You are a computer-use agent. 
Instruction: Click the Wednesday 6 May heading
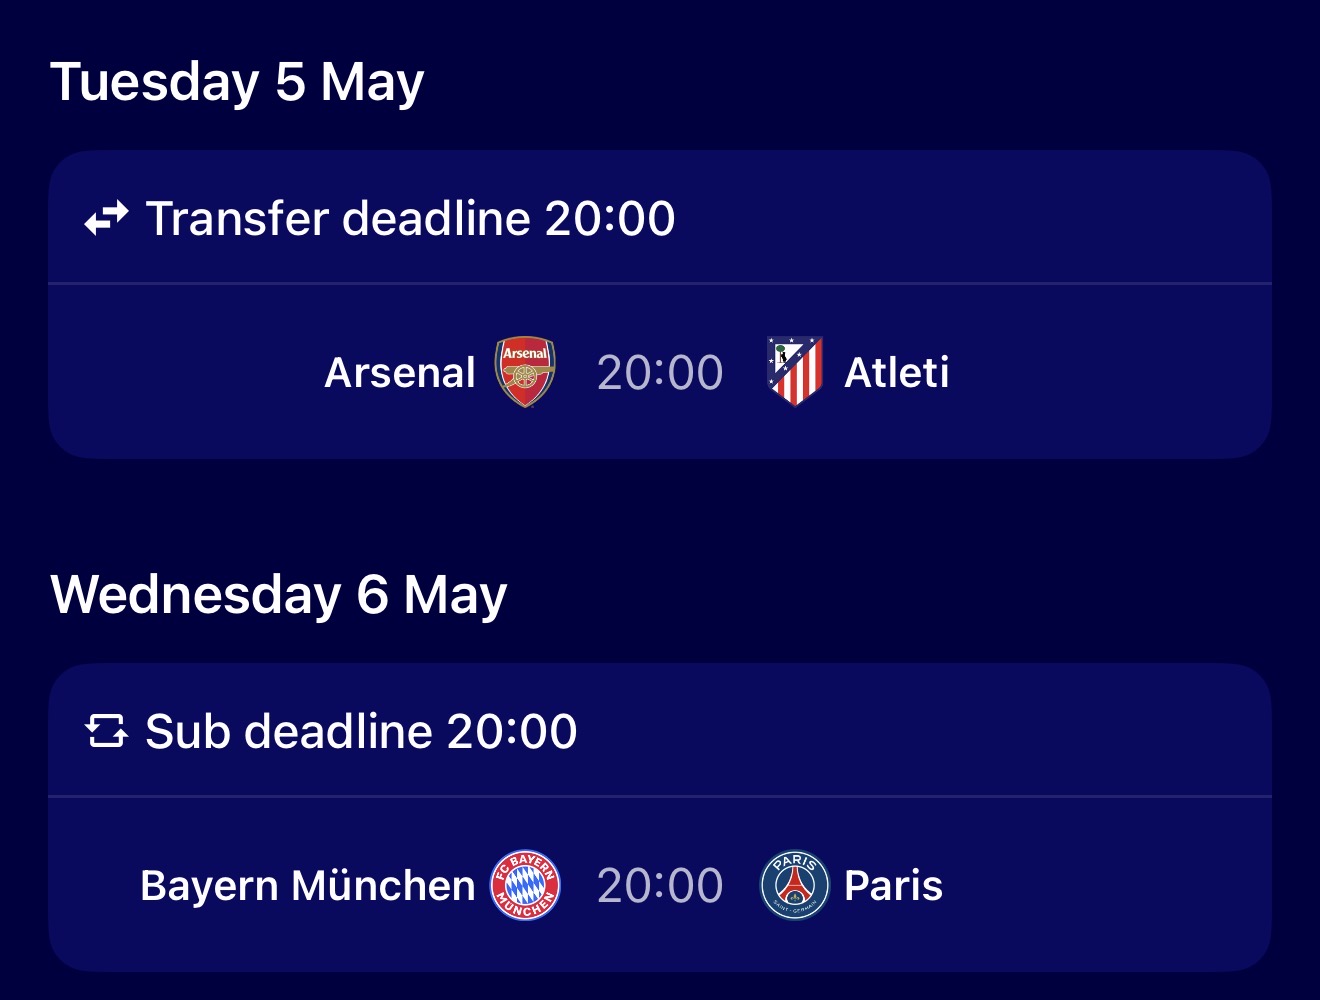pyautogui.click(x=279, y=594)
